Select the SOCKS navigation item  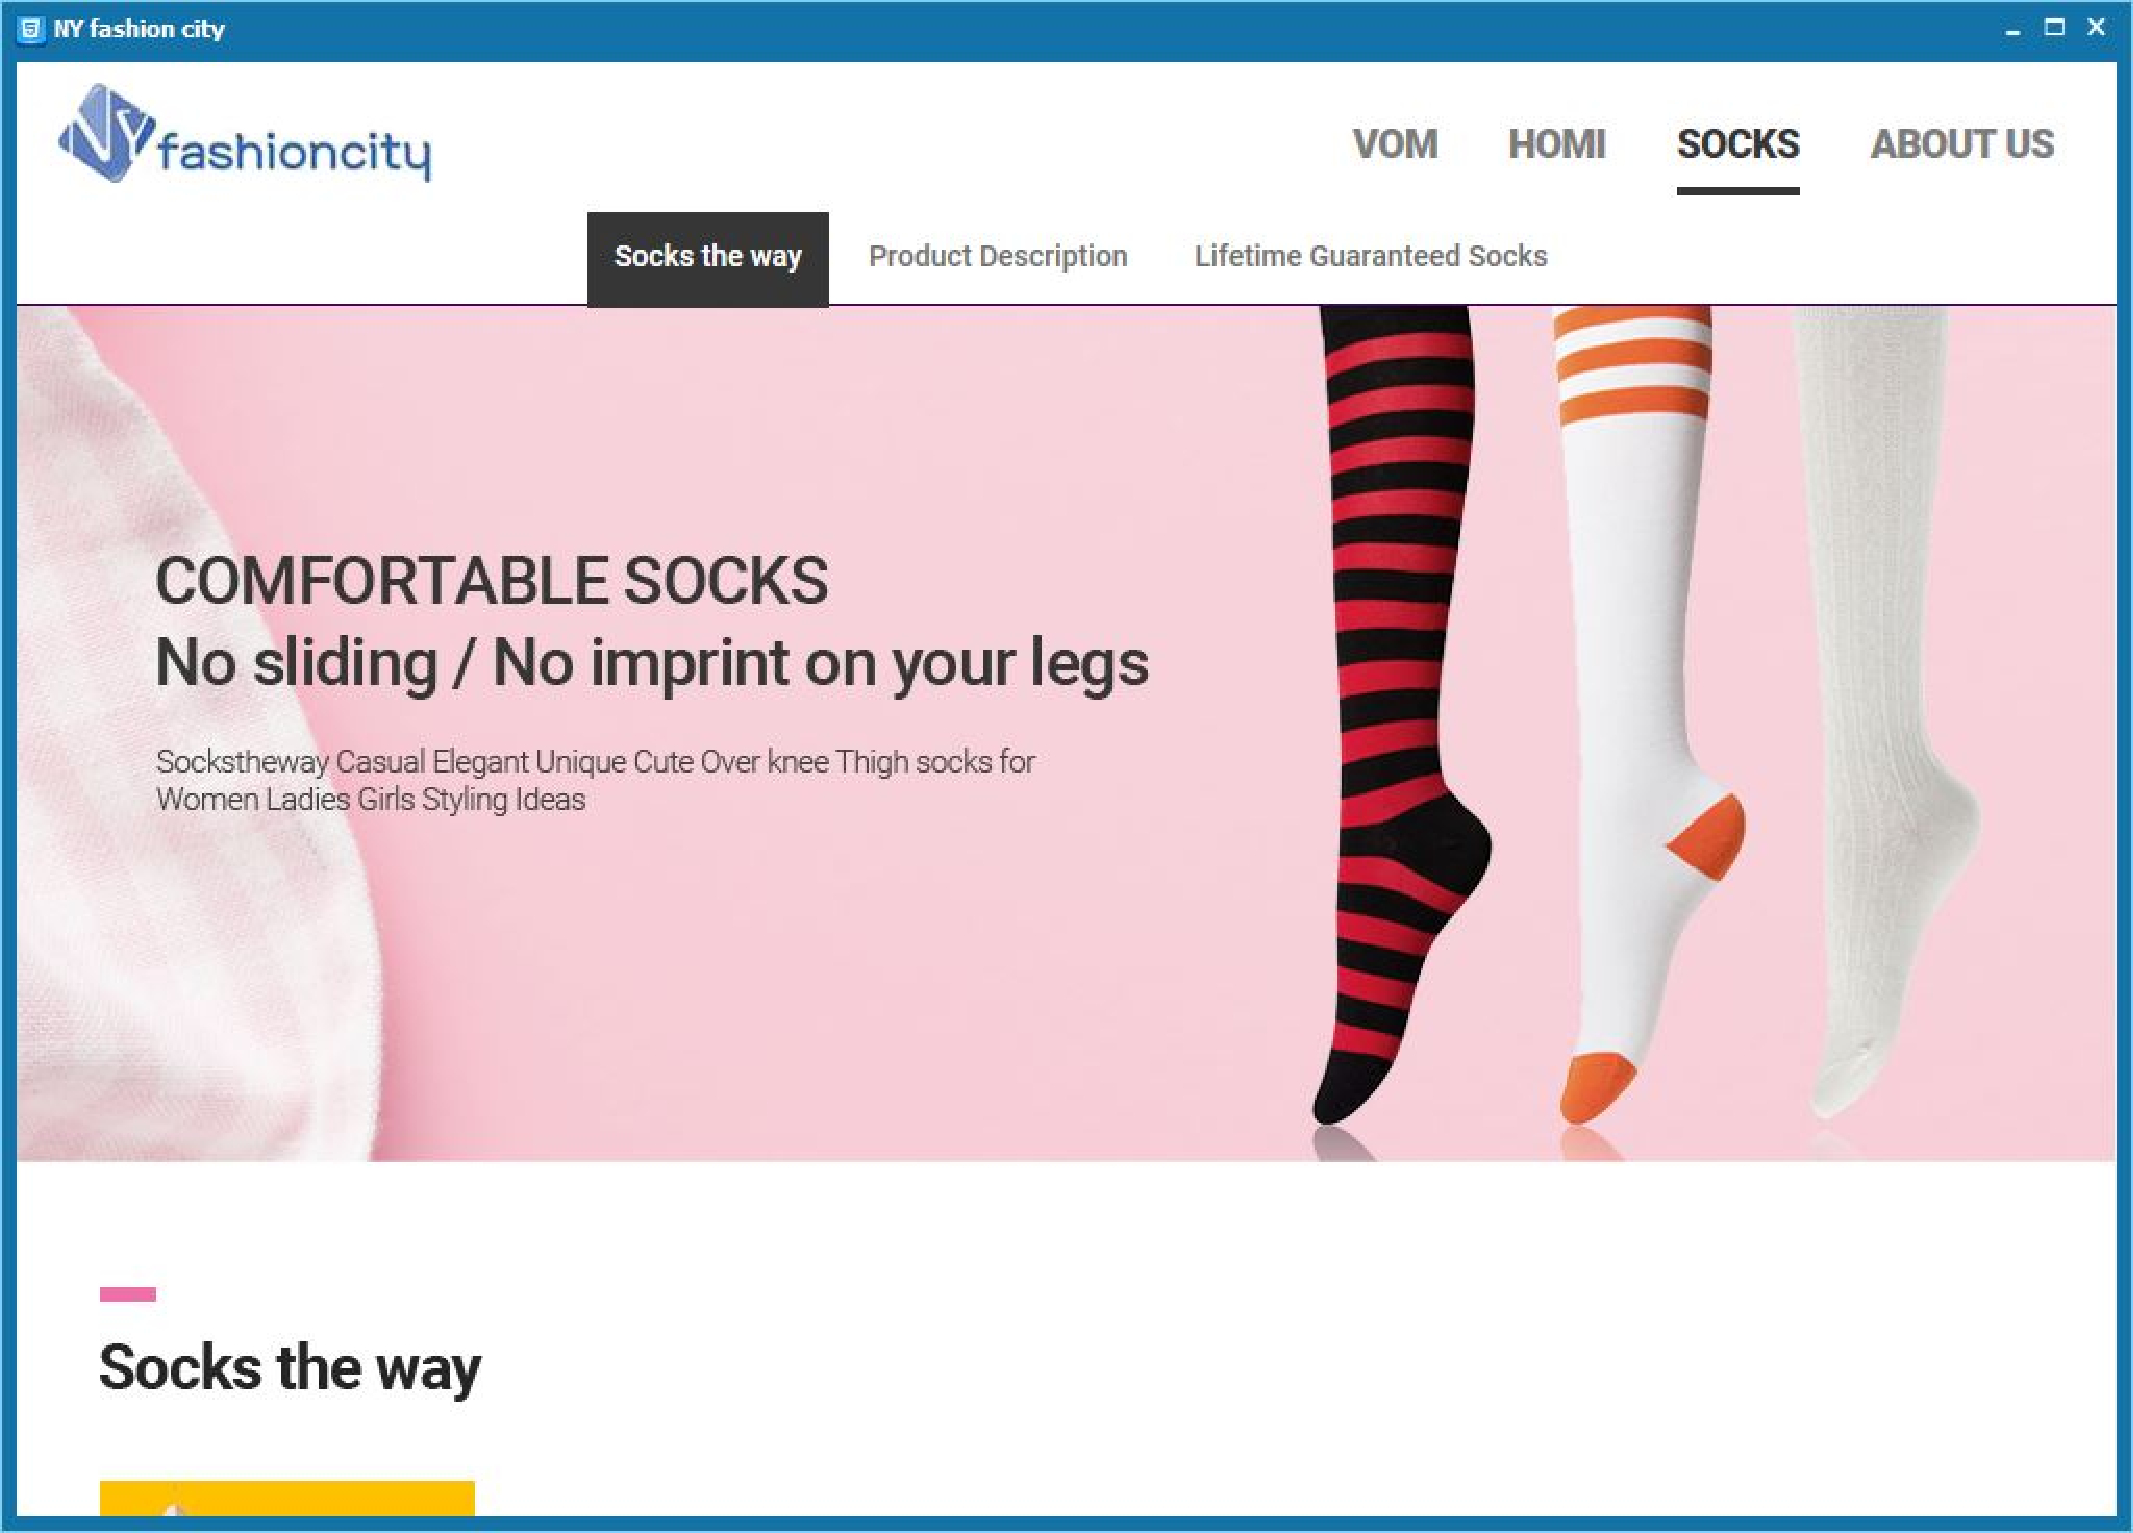point(1738,144)
